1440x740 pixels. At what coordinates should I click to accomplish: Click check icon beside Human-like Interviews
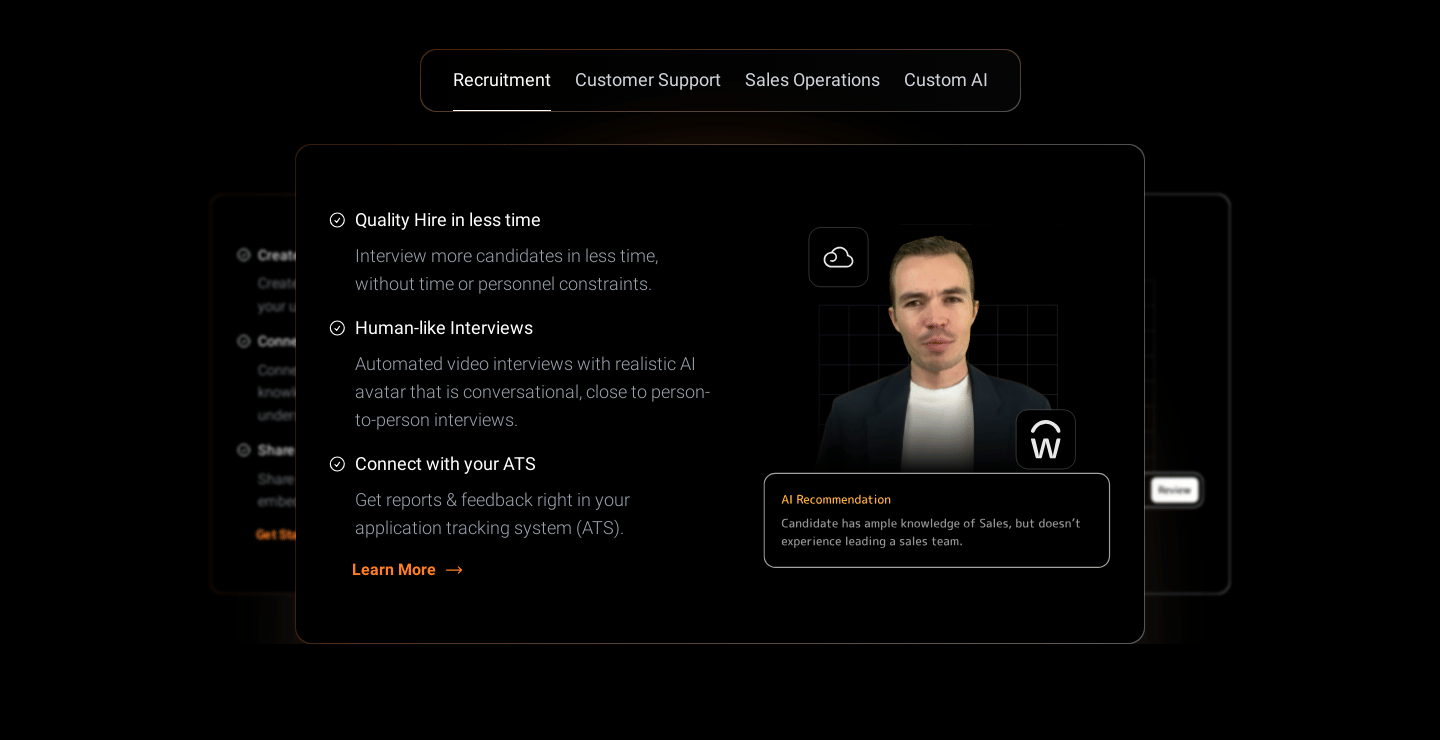click(337, 328)
